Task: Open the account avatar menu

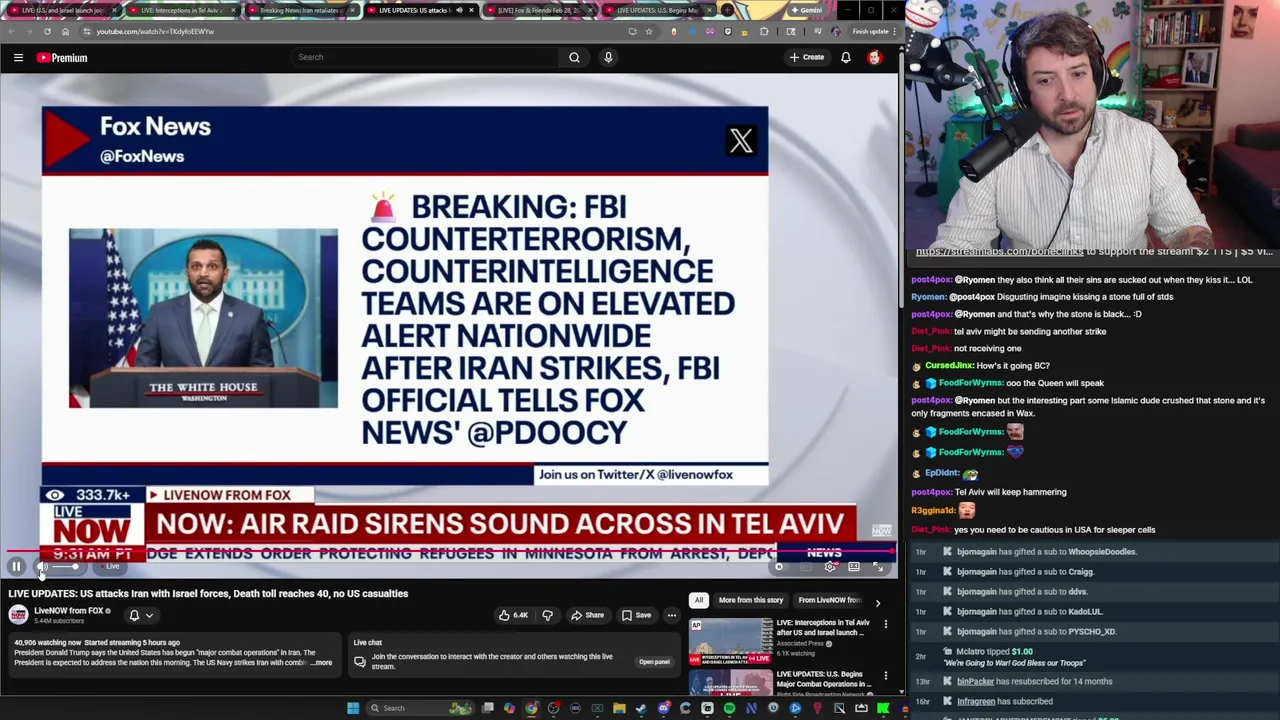Action: click(875, 57)
